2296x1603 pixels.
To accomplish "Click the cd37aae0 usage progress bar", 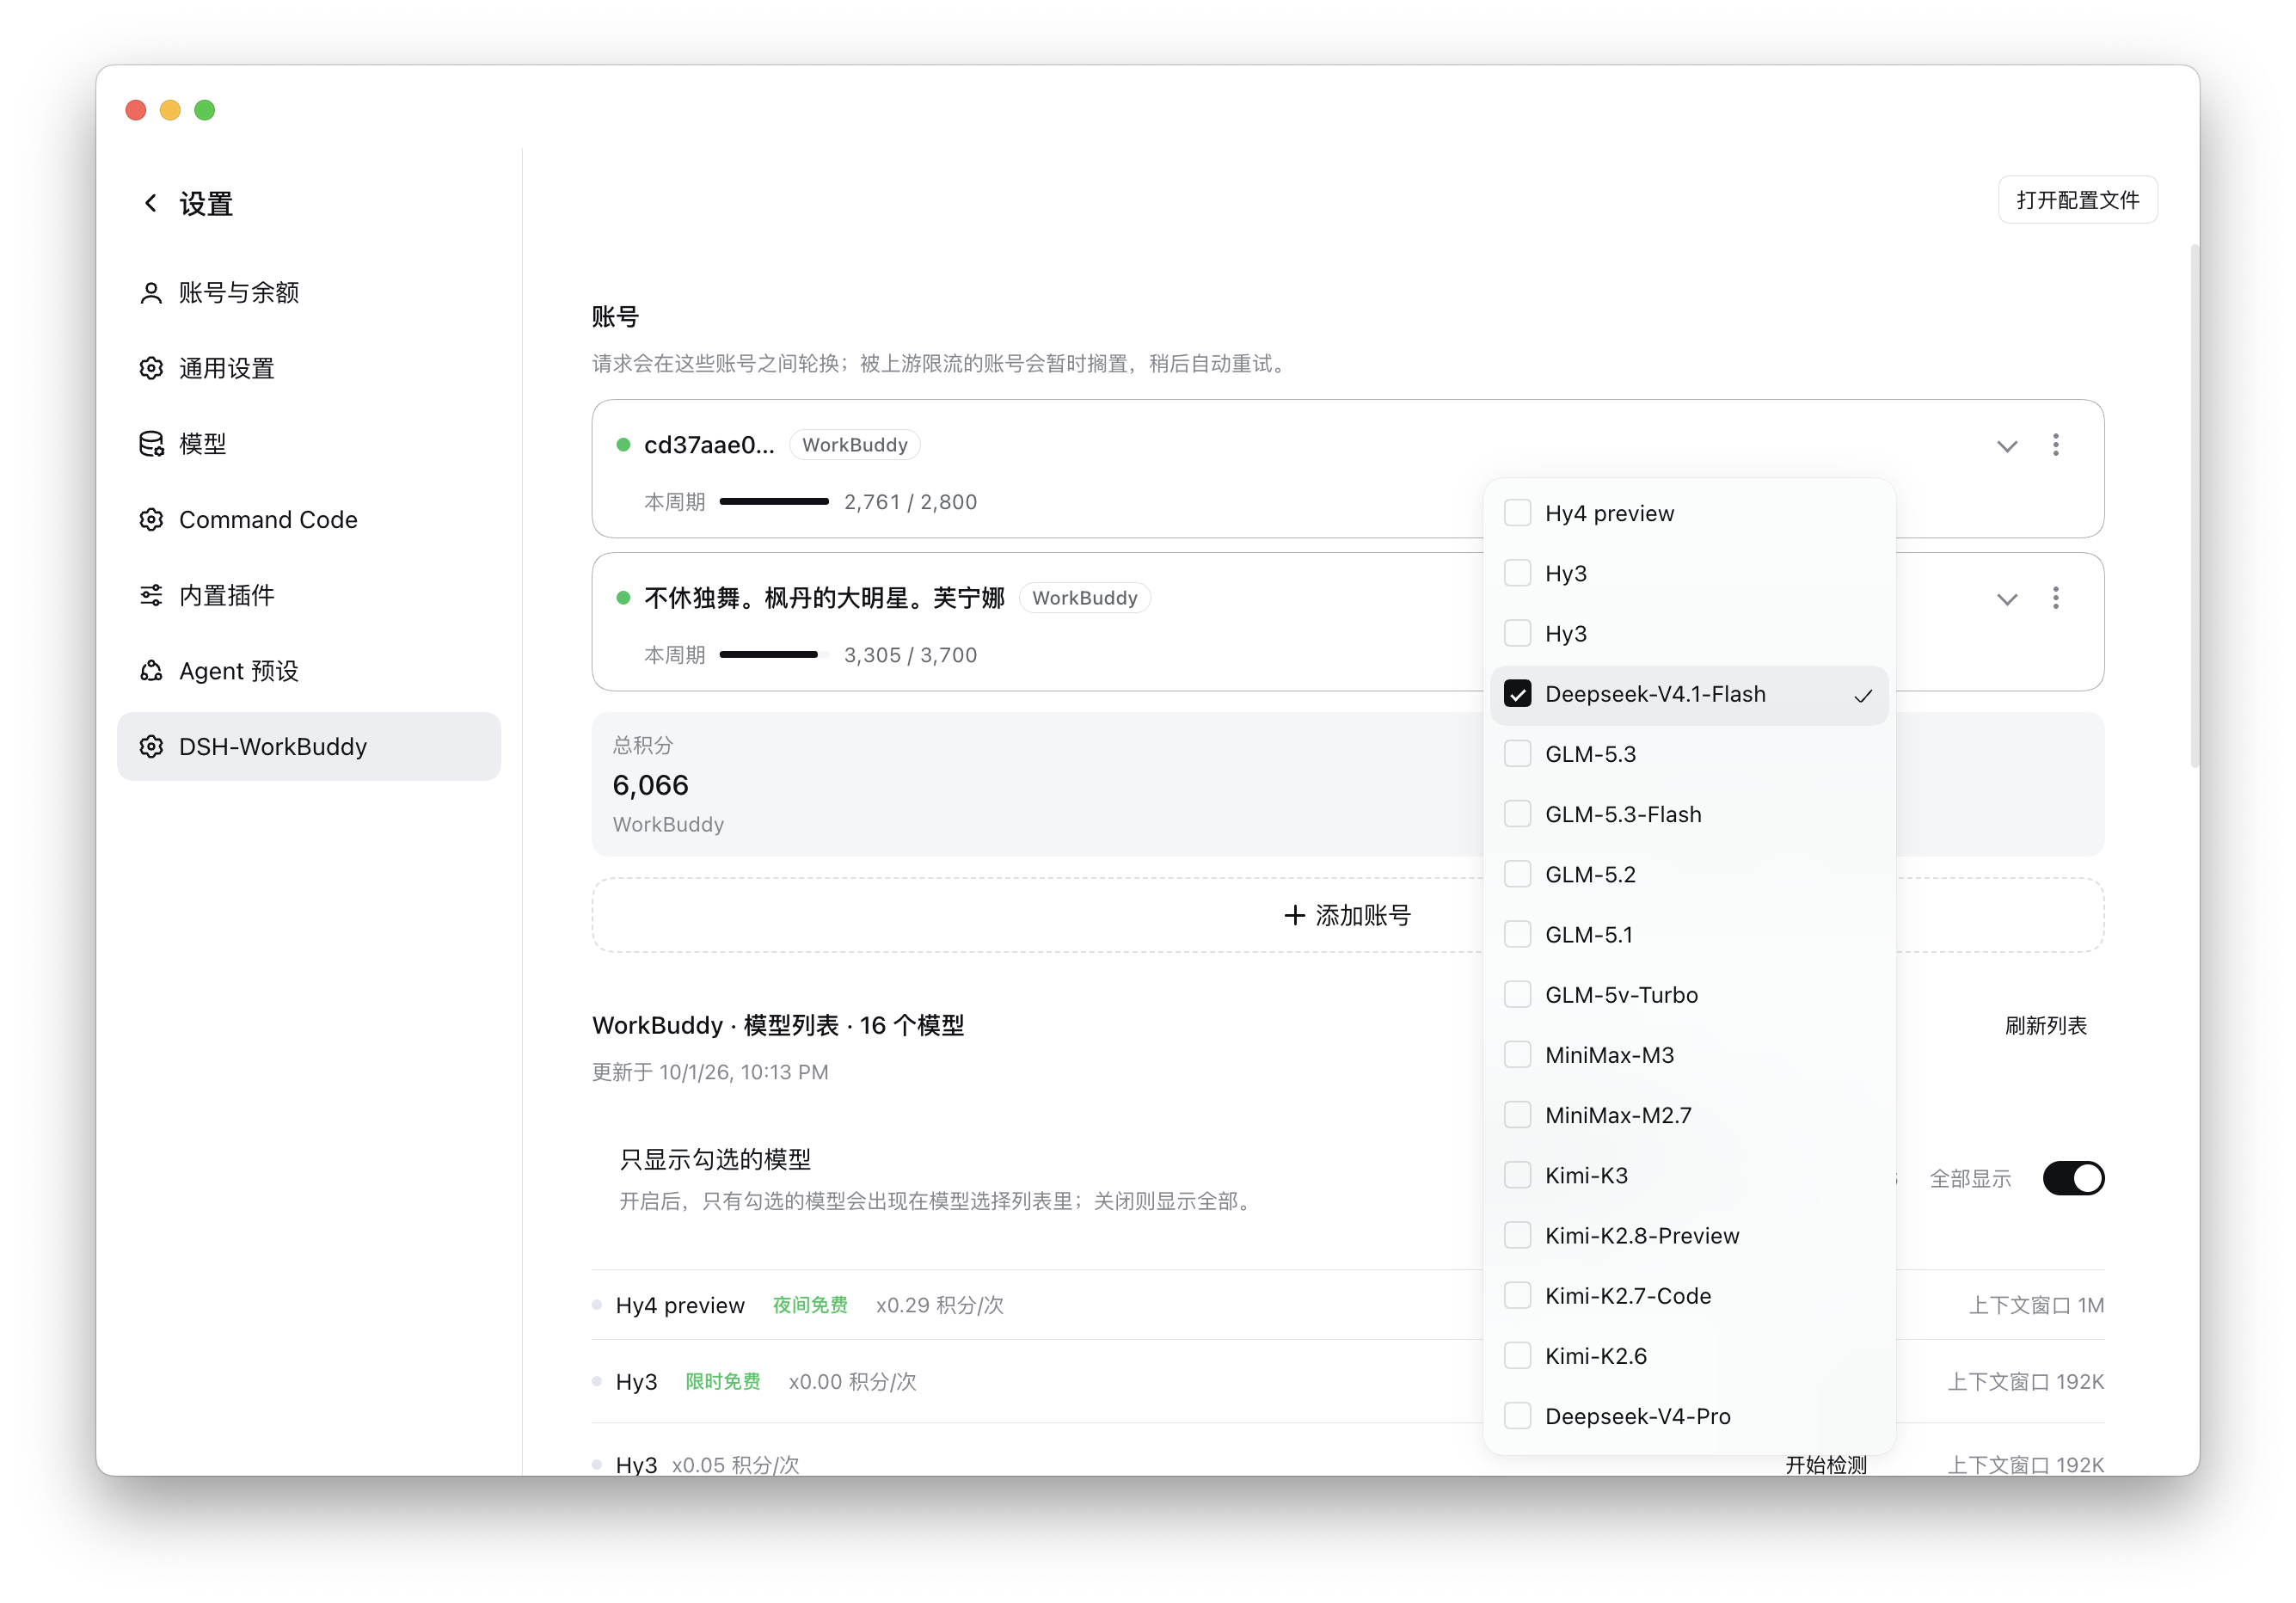I will (x=774, y=502).
